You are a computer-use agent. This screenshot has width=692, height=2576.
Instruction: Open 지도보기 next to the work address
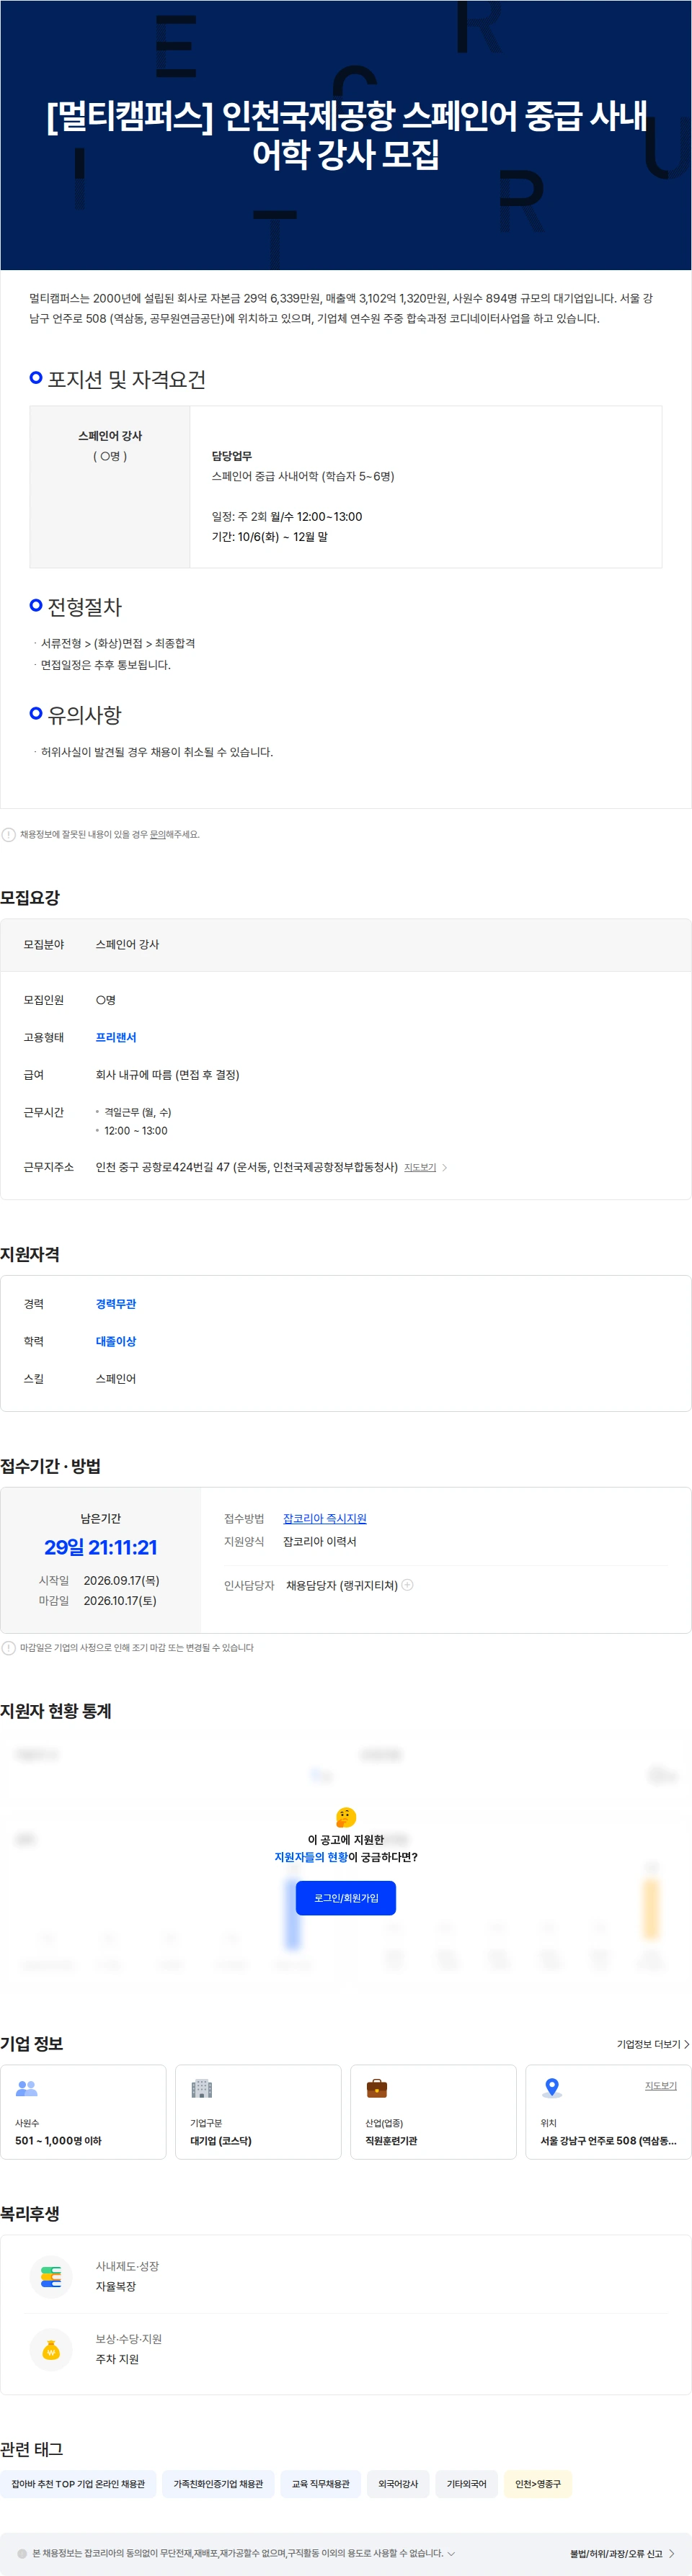[x=420, y=1167]
